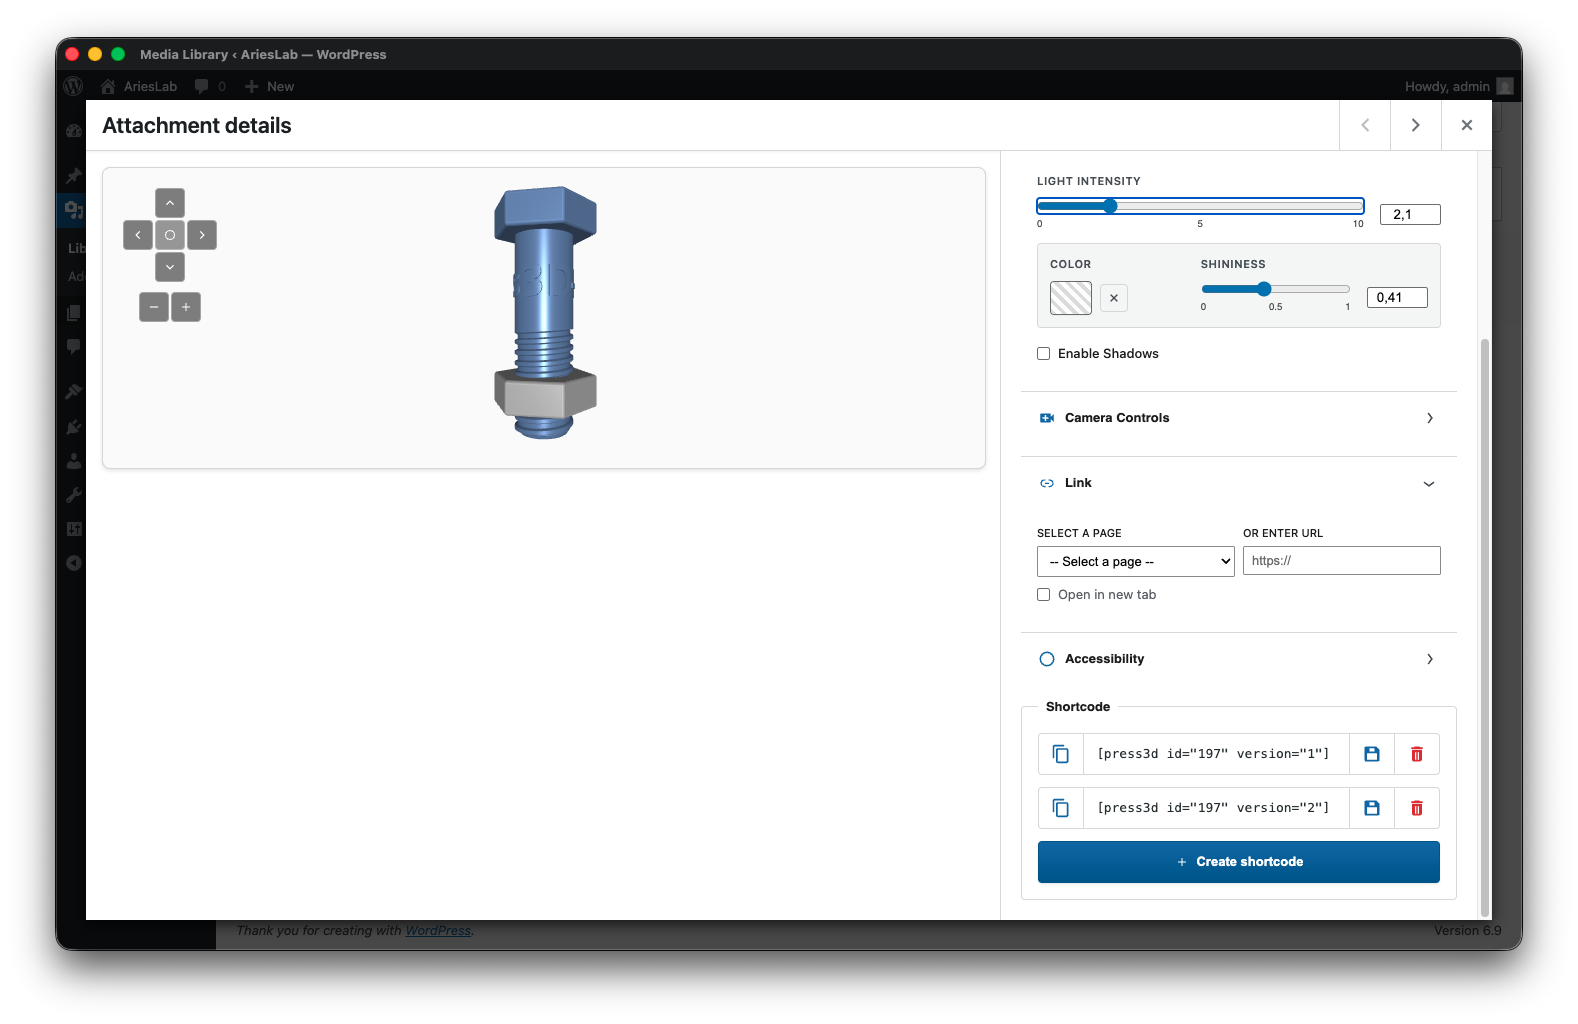Reset 3D view with center circle button
Image resolution: width=1578 pixels, height=1024 pixels.
pos(170,235)
